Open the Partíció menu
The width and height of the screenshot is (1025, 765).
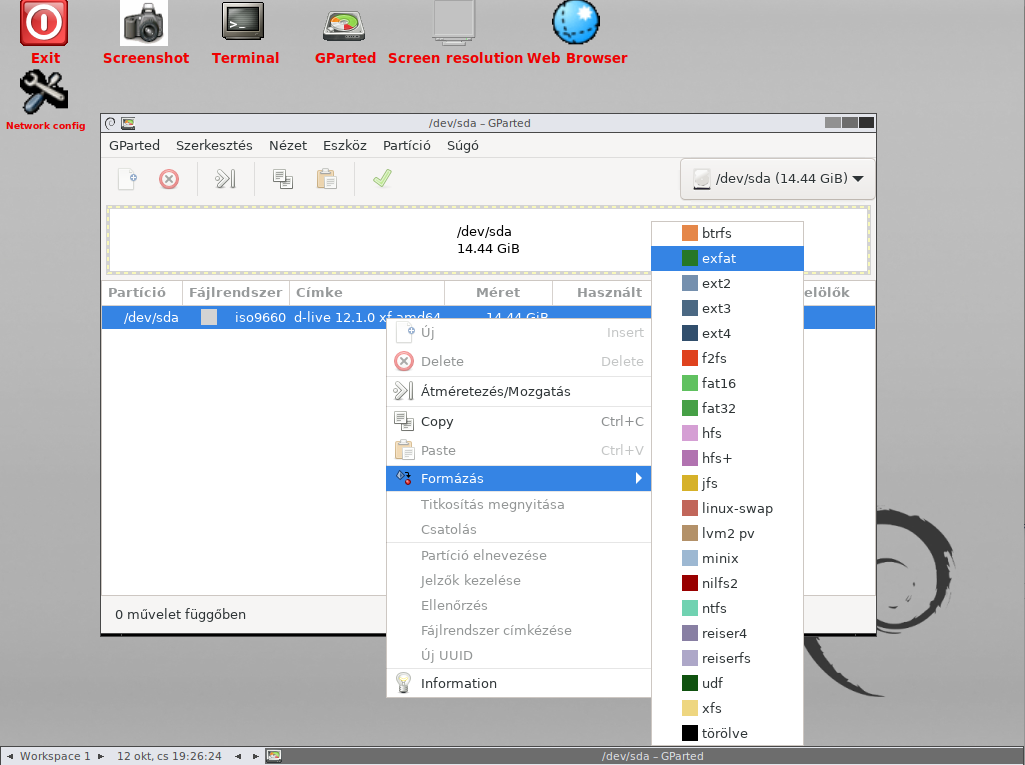pos(407,145)
